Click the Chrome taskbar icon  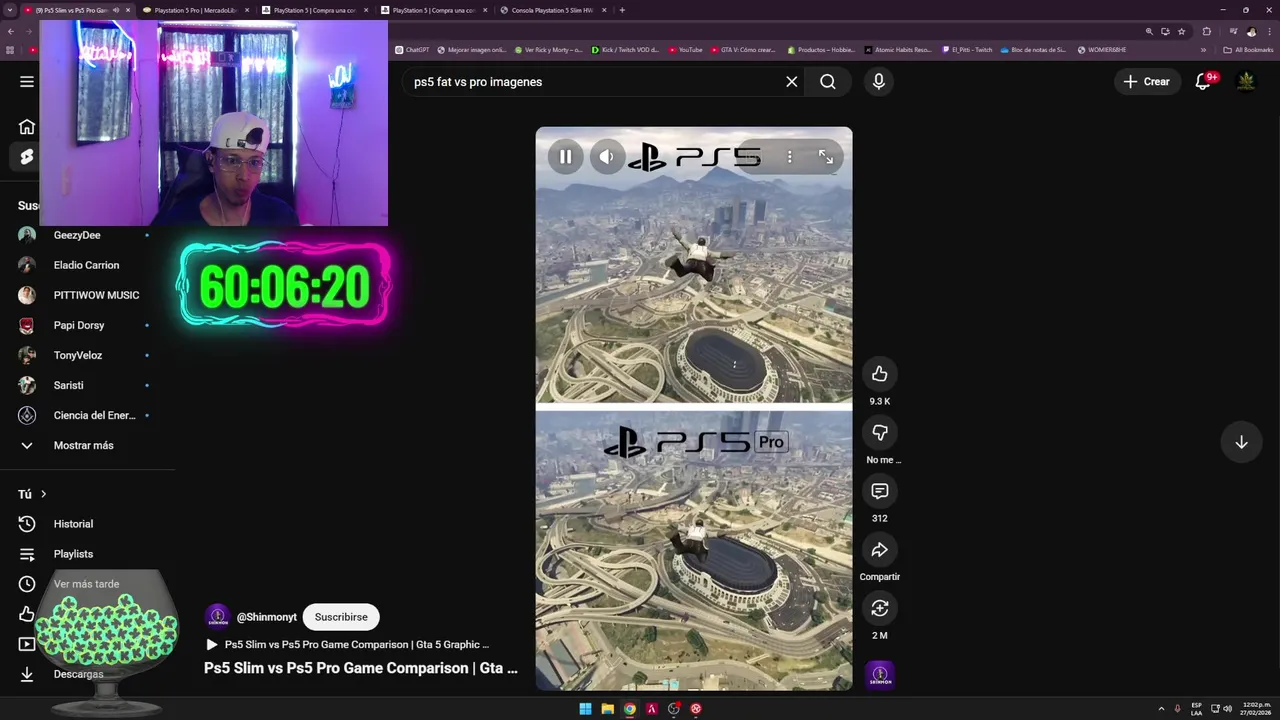point(629,709)
